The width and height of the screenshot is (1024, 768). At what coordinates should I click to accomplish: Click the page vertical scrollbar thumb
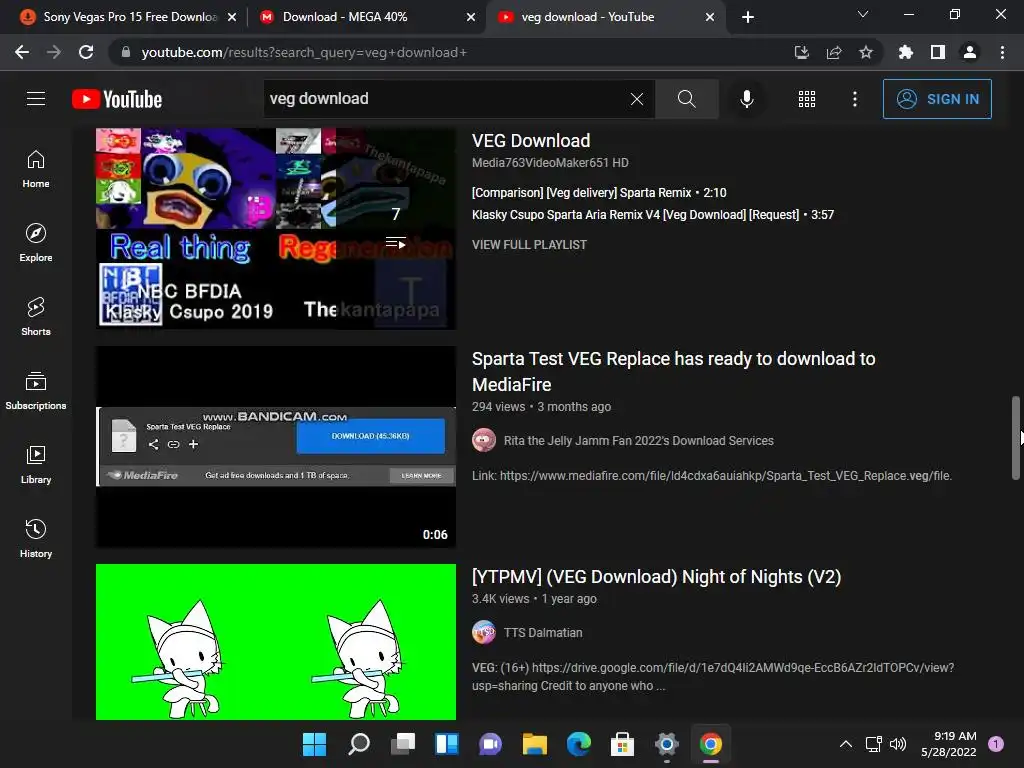tap(1016, 438)
